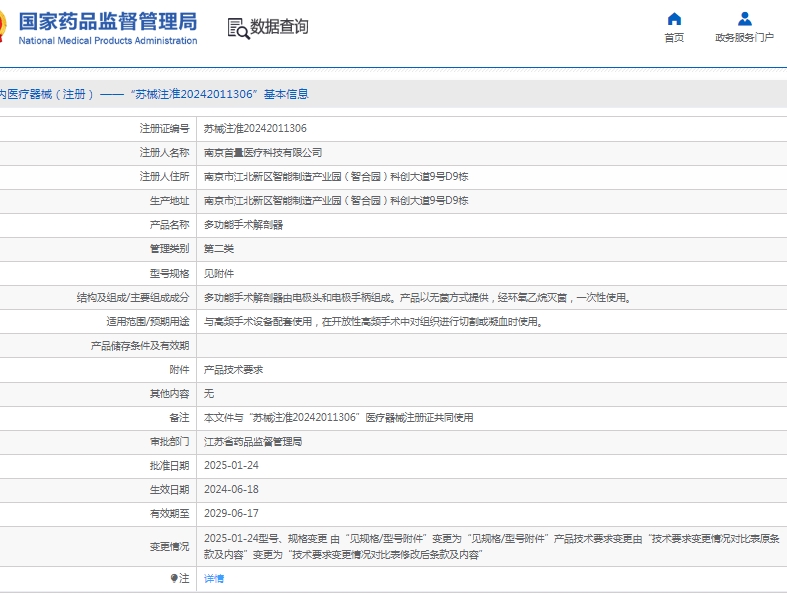Click 国家药品监督管理局 site title
The height and width of the screenshot is (600, 787).
(x=108, y=22)
